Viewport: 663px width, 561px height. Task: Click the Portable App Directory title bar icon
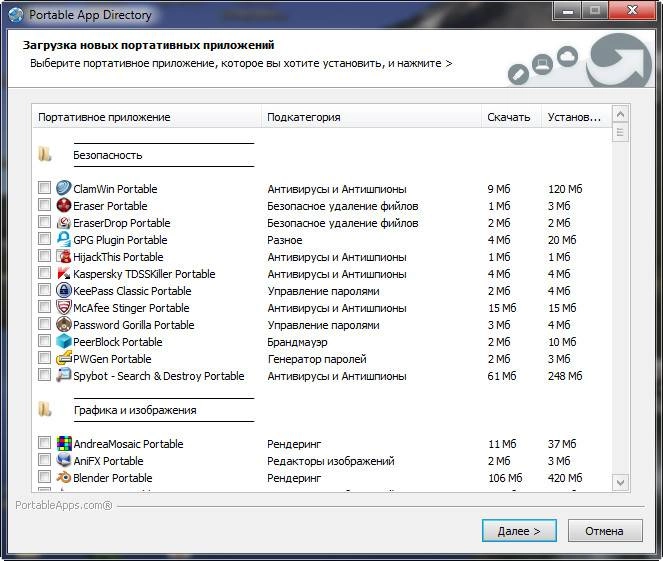(16, 14)
